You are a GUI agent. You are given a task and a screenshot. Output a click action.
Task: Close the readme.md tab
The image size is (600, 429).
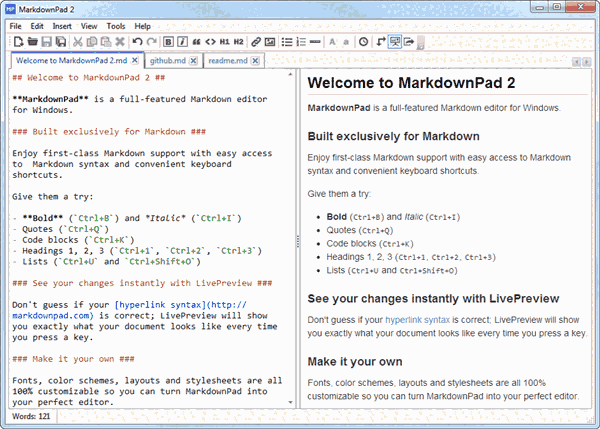click(255, 60)
